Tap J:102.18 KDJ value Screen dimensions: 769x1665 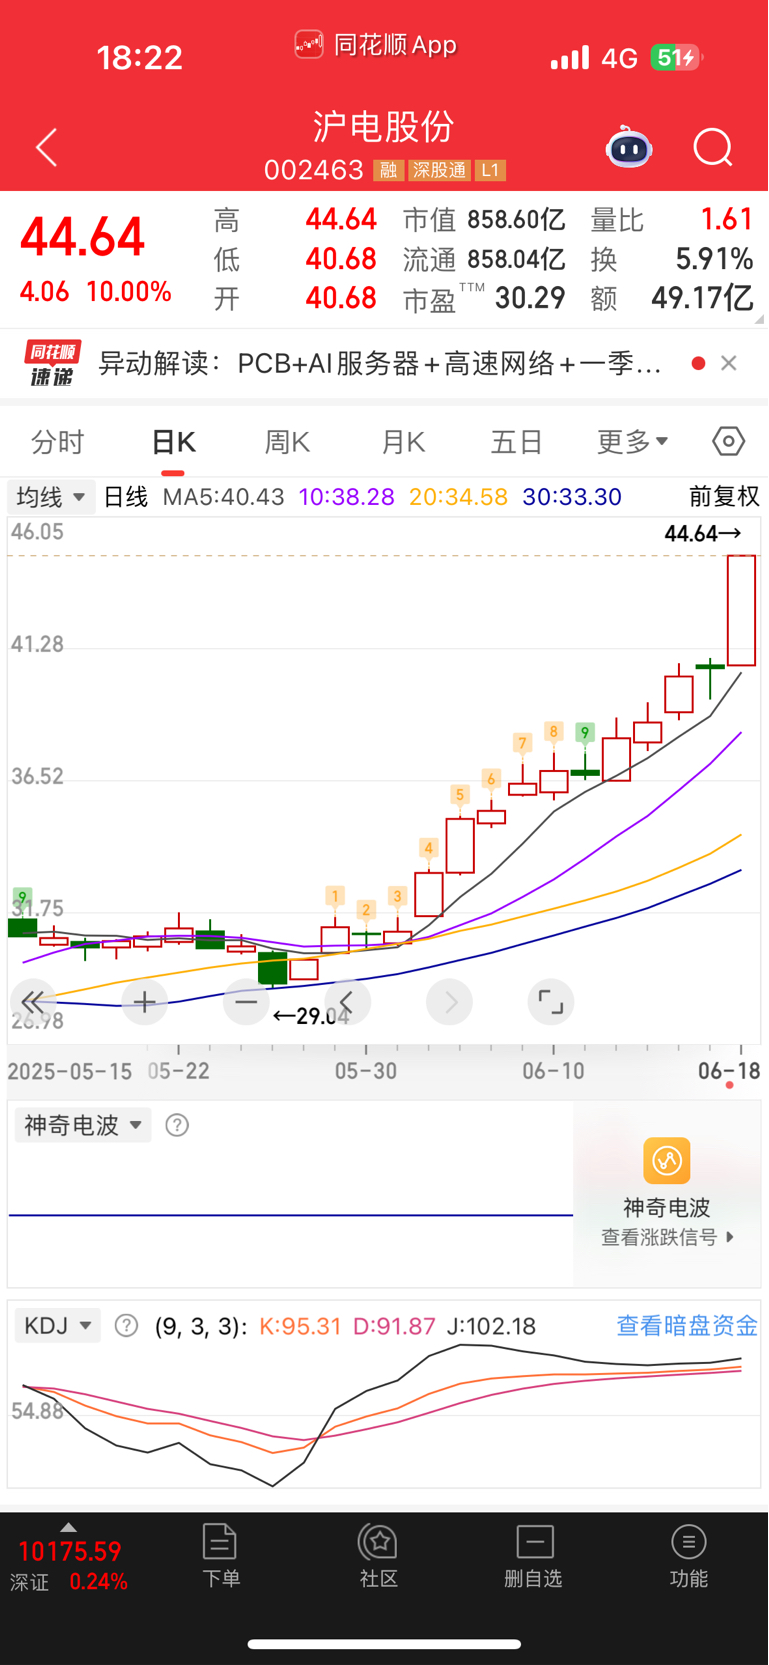[491, 1326]
